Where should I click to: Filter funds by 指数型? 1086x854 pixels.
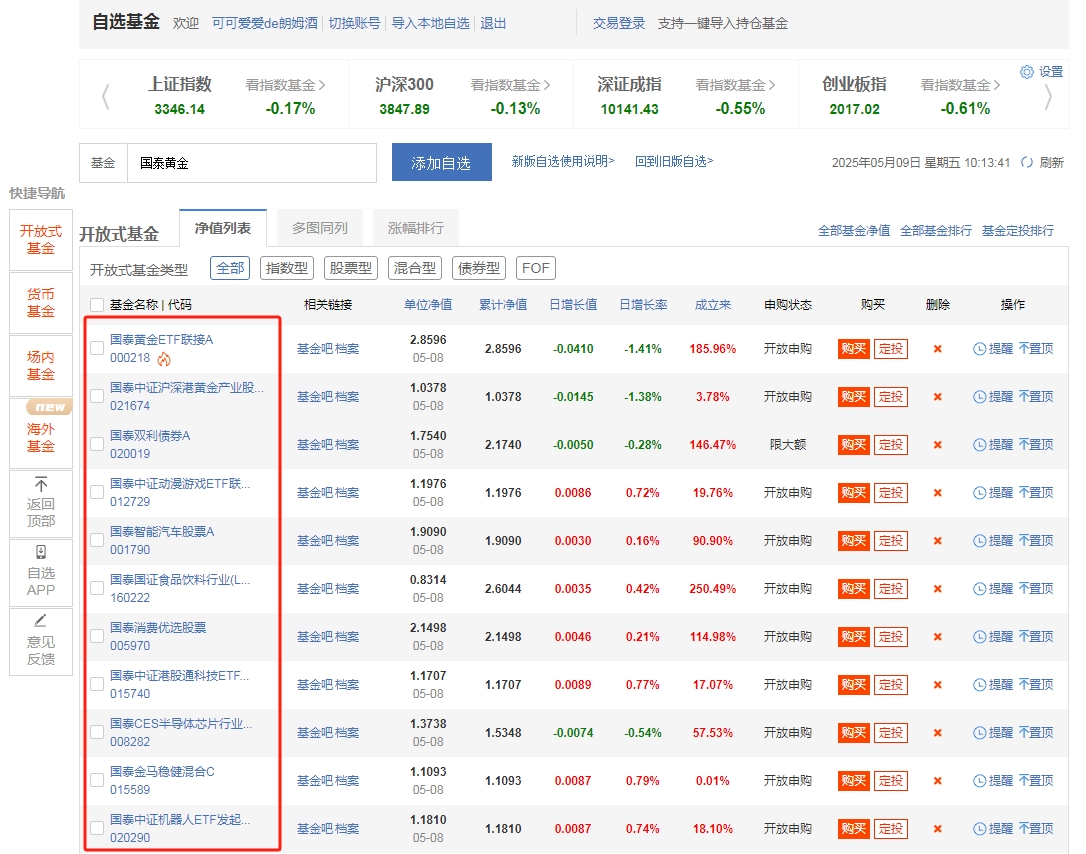coord(287,268)
